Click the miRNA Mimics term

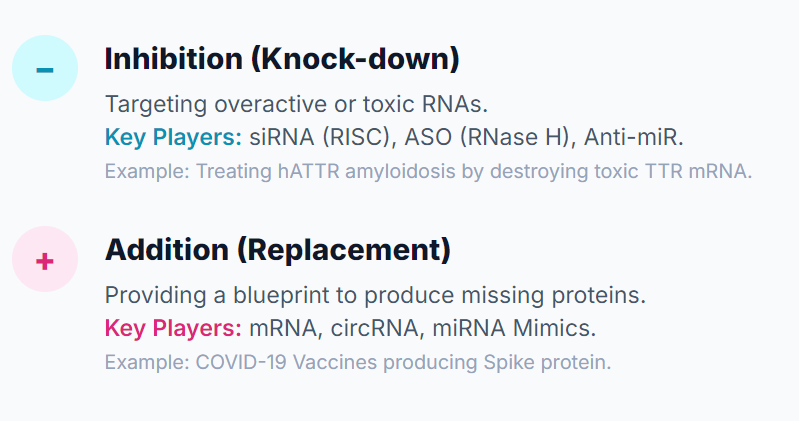[x=514, y=328]
